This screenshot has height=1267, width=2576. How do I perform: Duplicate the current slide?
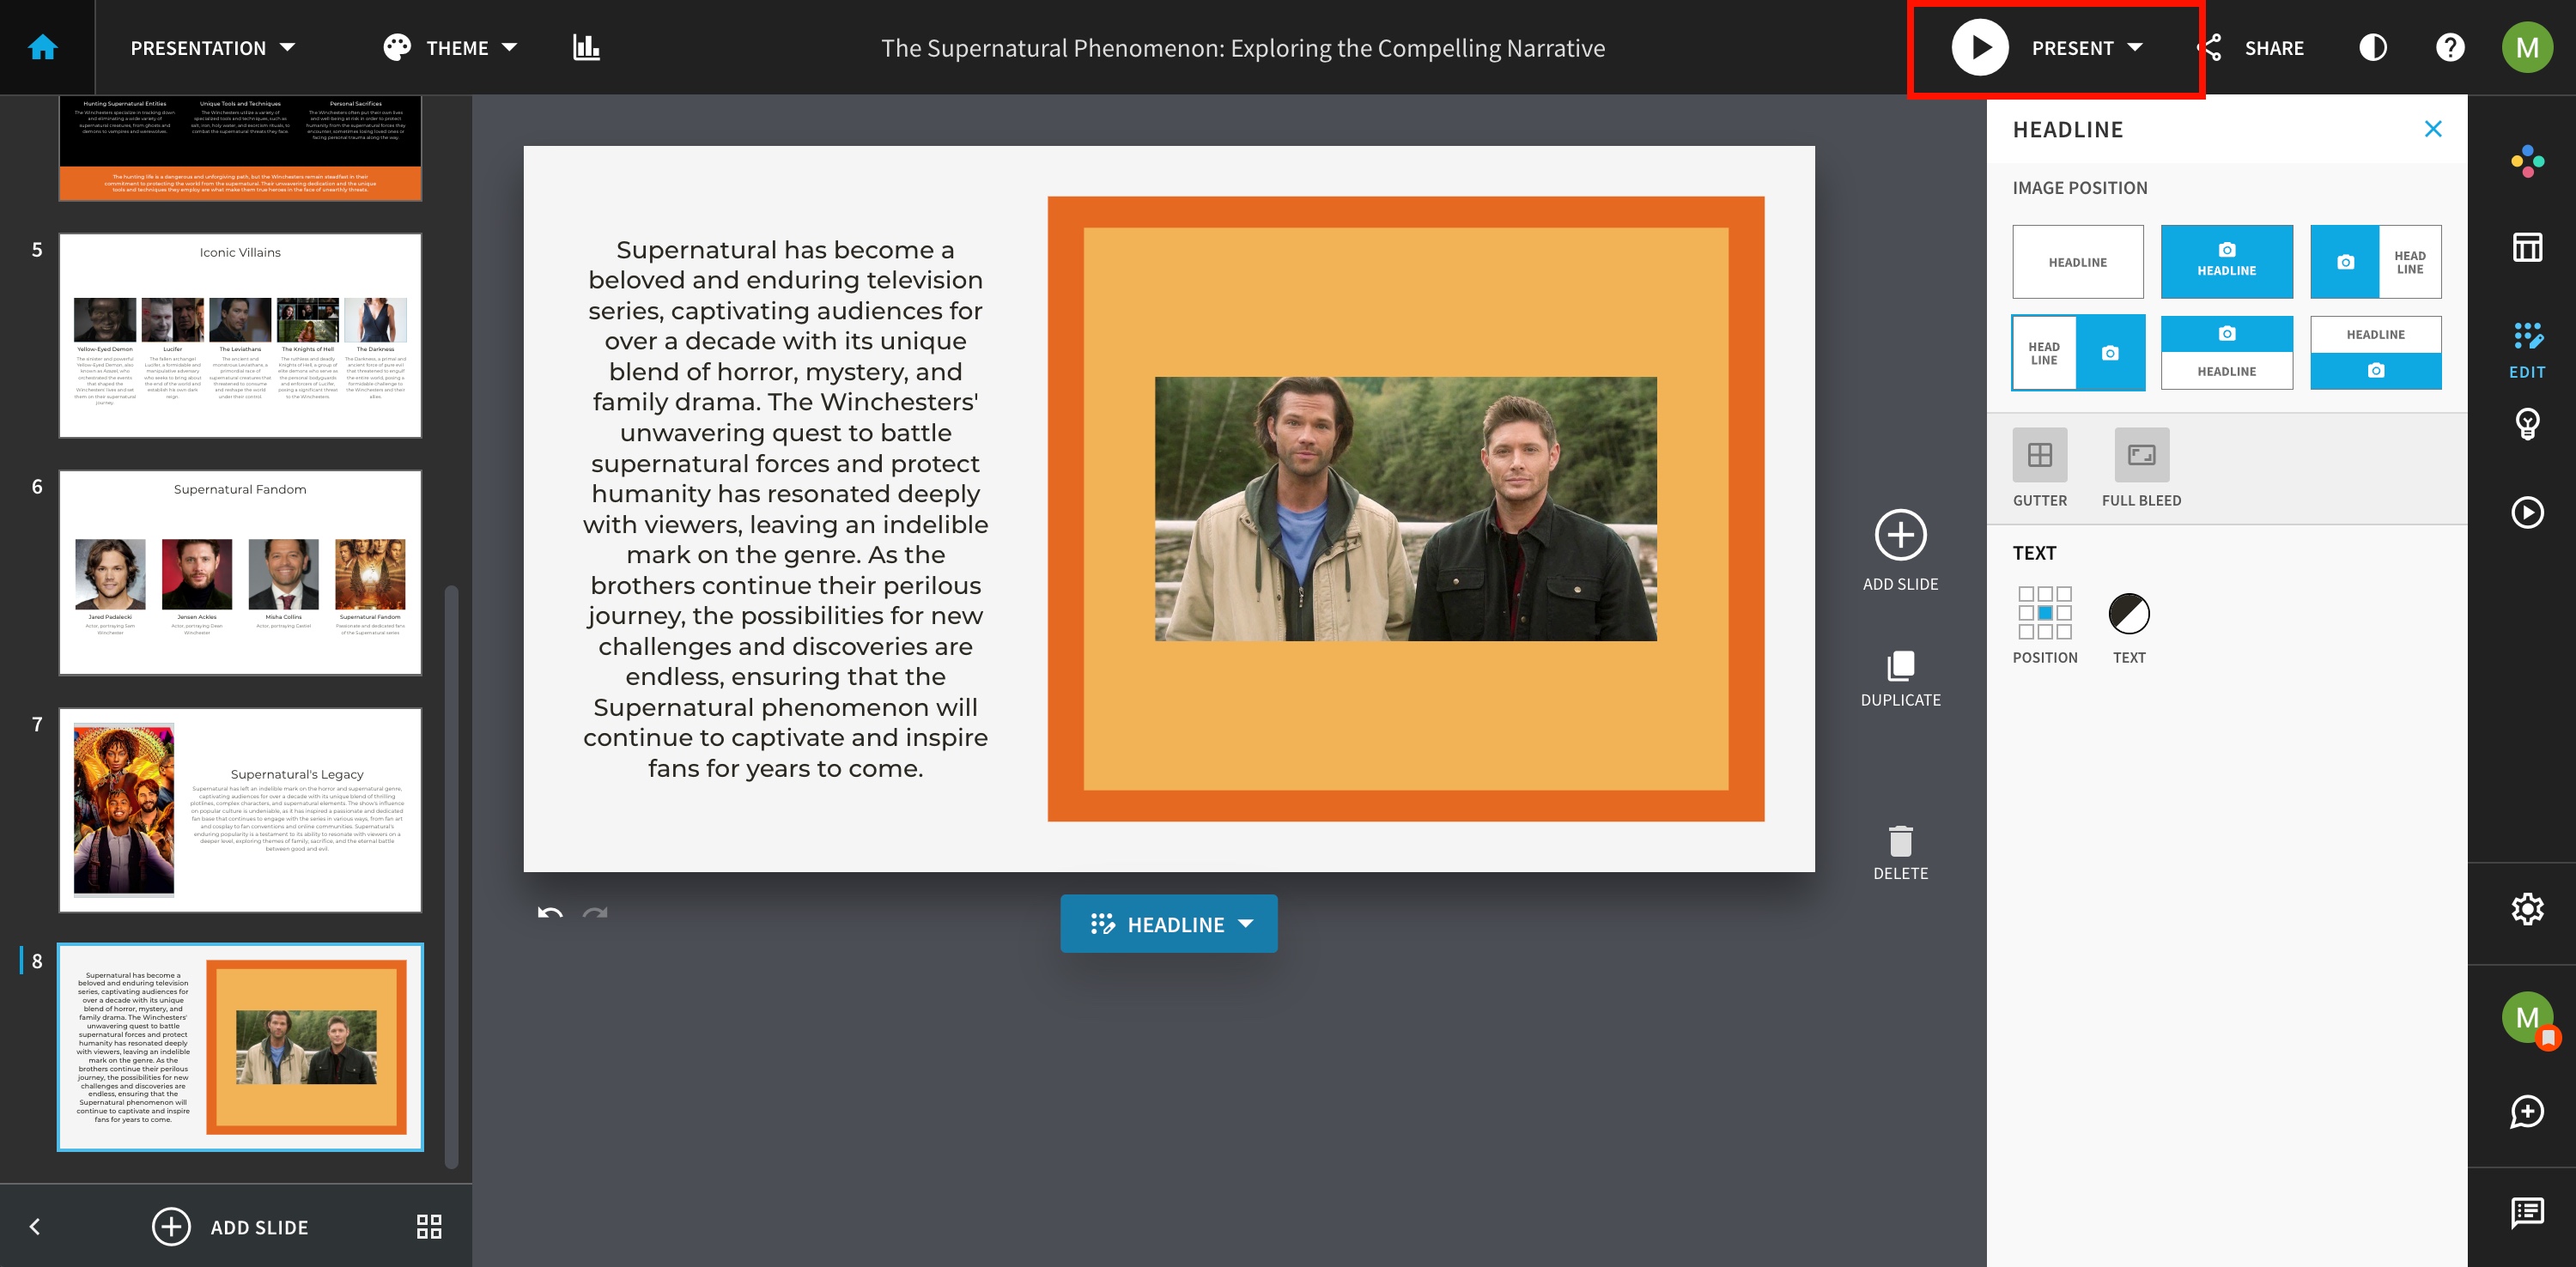click(1900, 679)
